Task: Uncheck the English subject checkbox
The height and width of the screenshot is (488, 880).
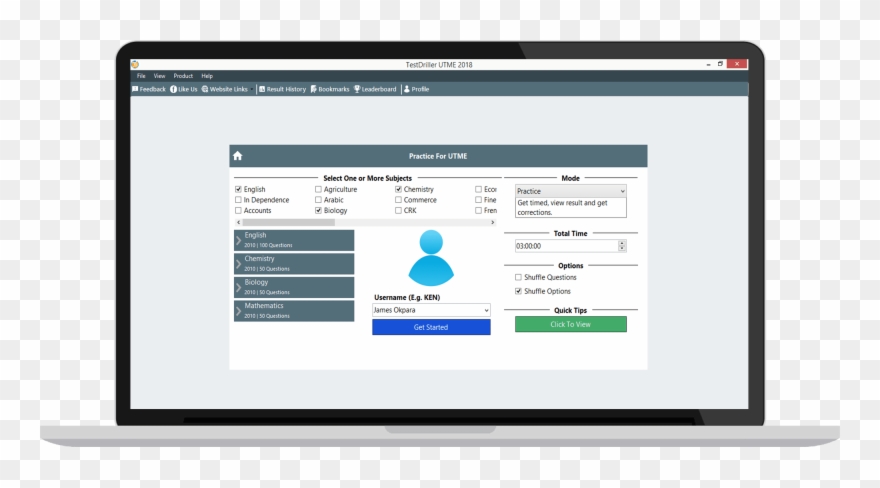Action: (238, 189)
